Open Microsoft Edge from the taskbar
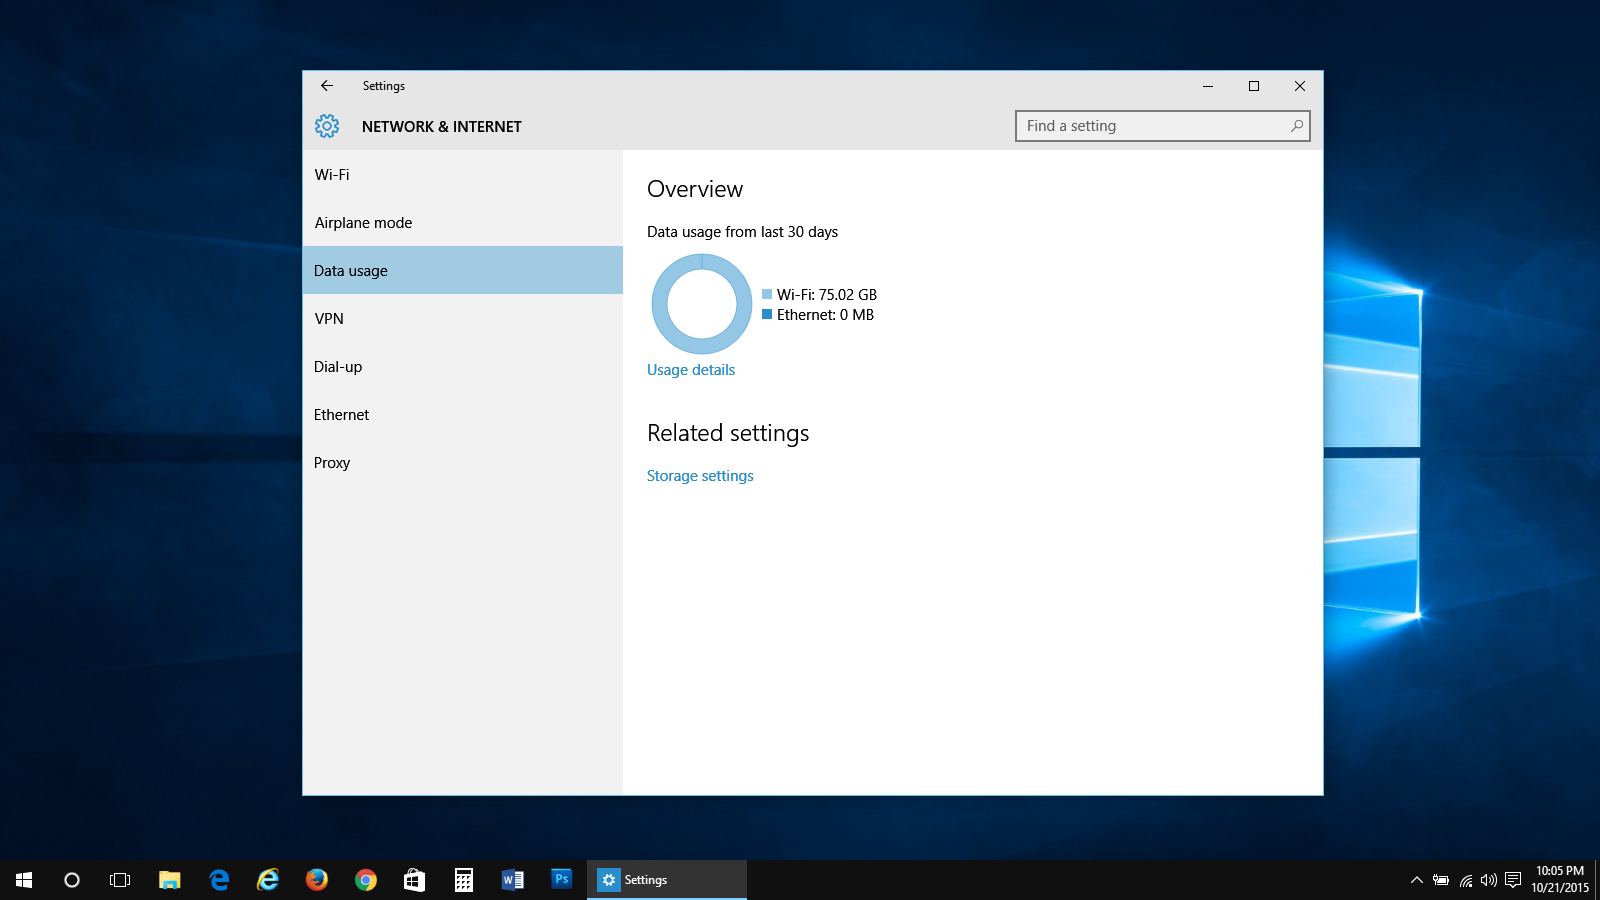The image size is (1600, 900). [219, 880]
